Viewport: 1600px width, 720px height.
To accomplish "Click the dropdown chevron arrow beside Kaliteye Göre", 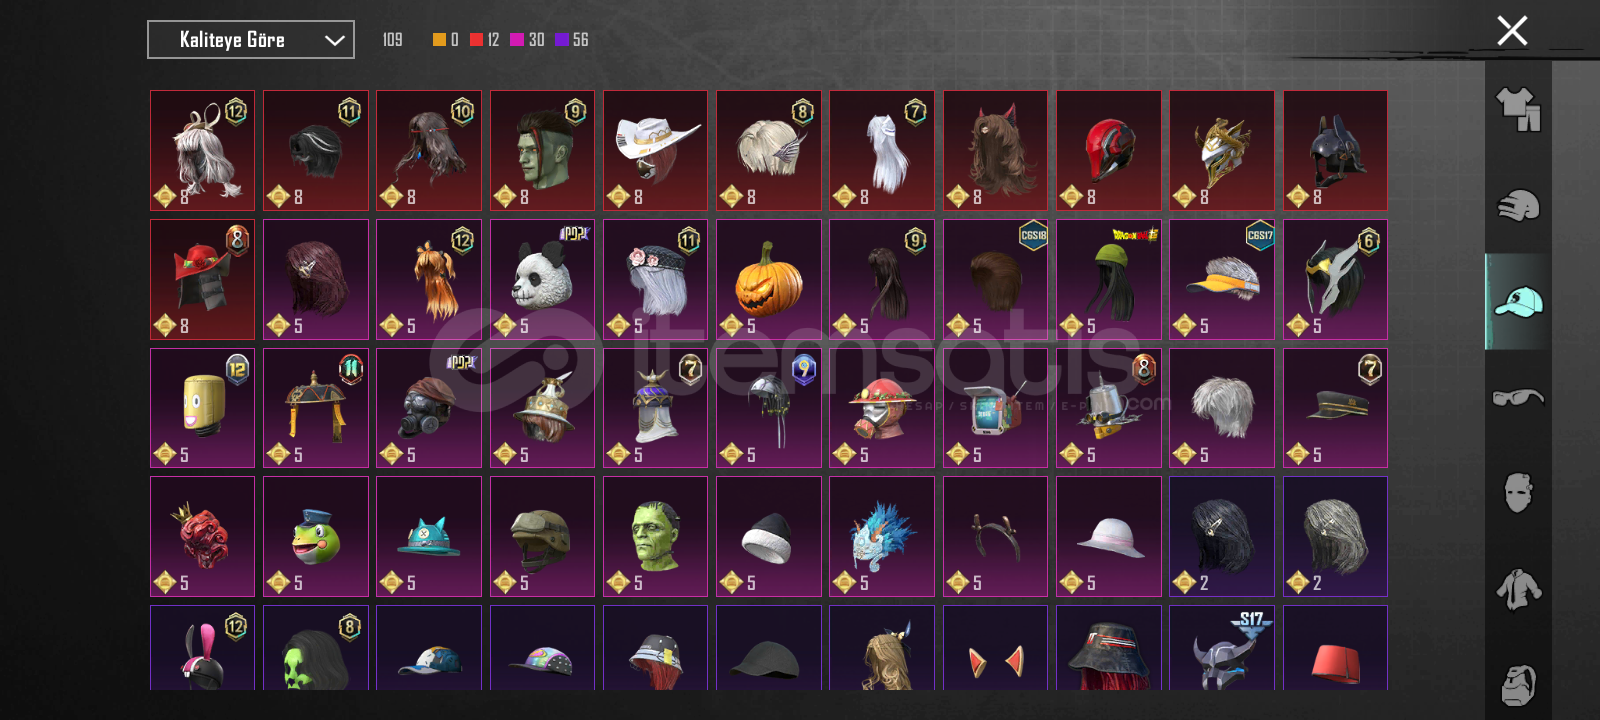I will pyautogui.click(x=334, y=40).
